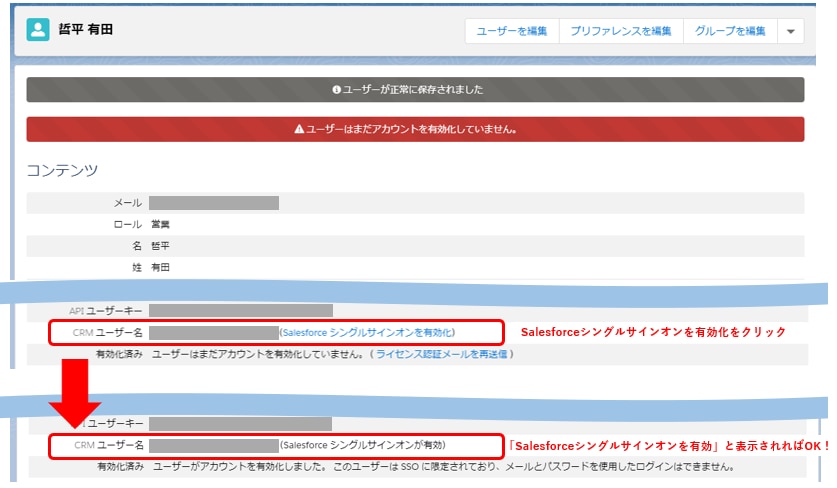Click the コンテンツ heading

pos(62,170)
